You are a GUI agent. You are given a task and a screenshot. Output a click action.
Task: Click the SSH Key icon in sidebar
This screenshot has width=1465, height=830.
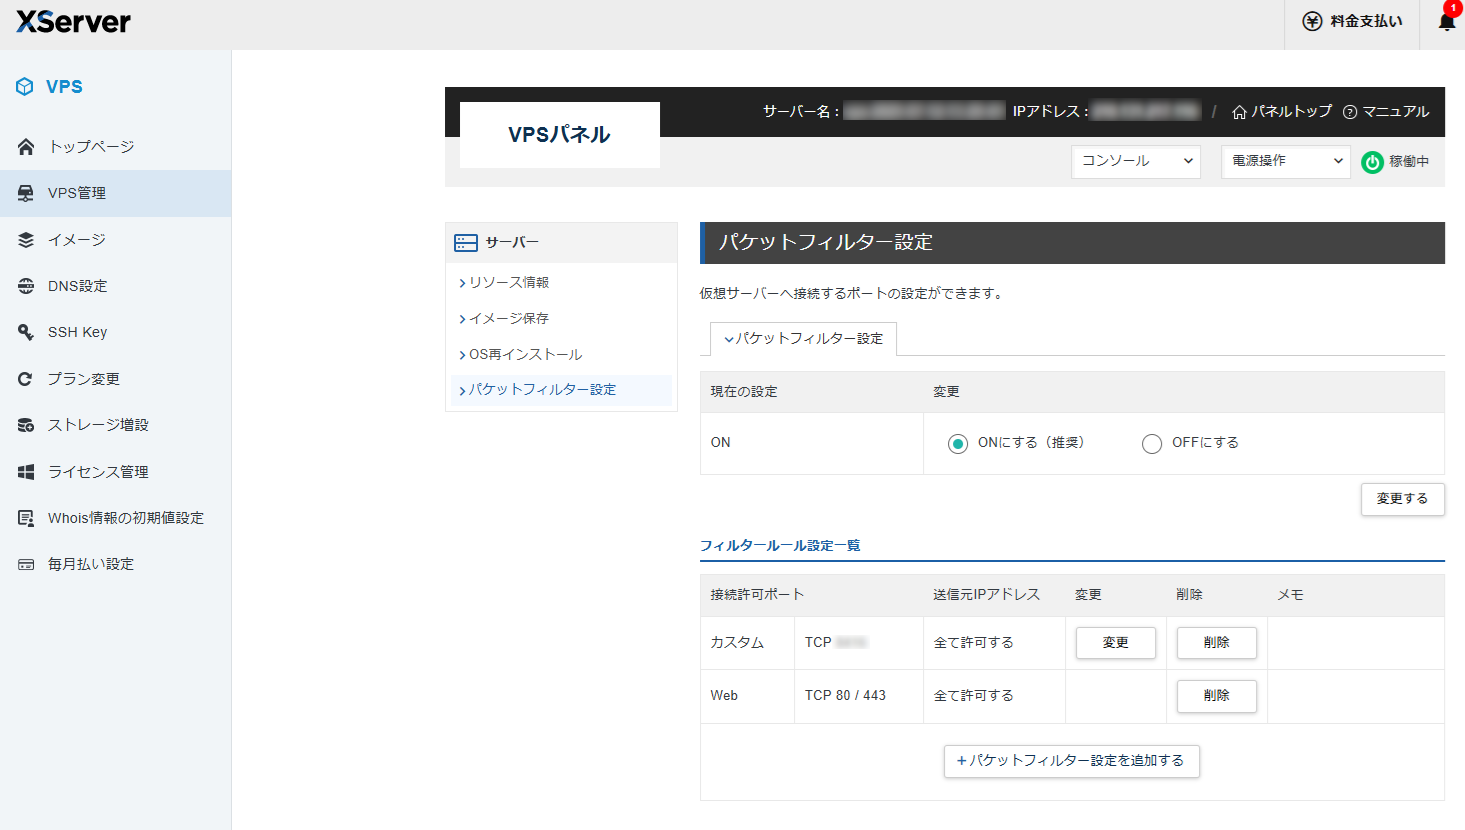coord(26,332)
